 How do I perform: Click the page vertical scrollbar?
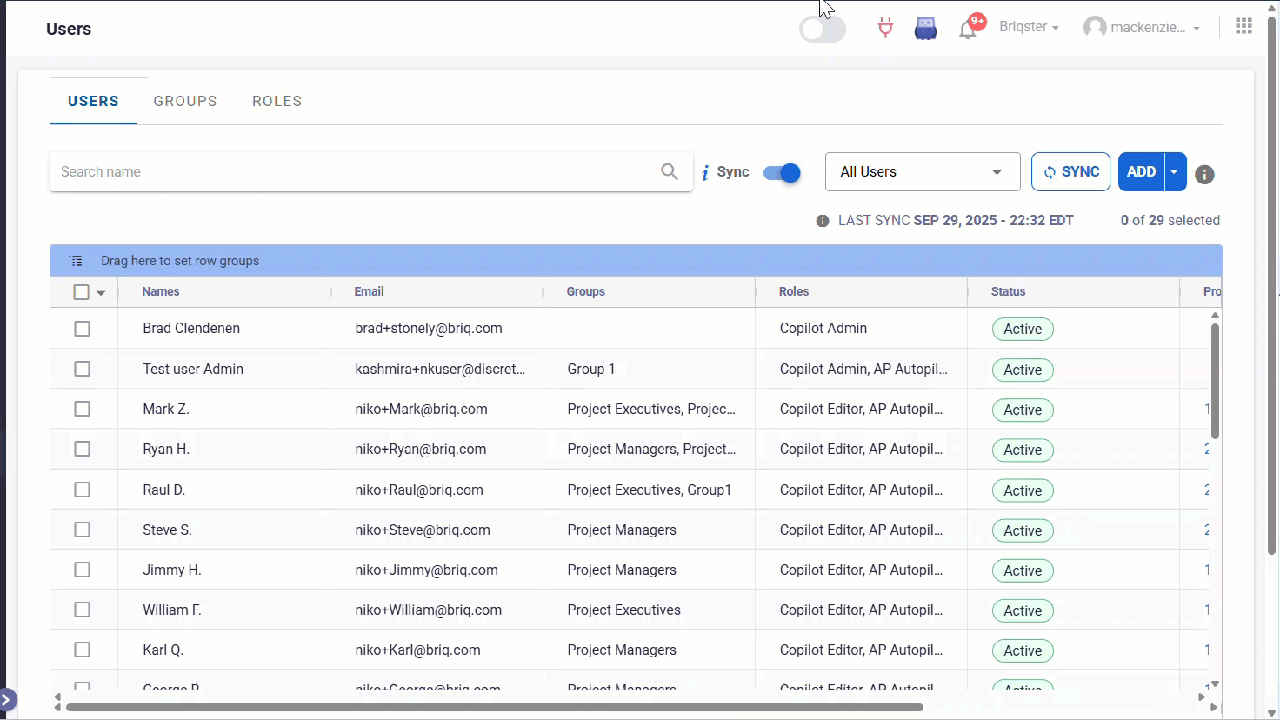[1272, 285]
